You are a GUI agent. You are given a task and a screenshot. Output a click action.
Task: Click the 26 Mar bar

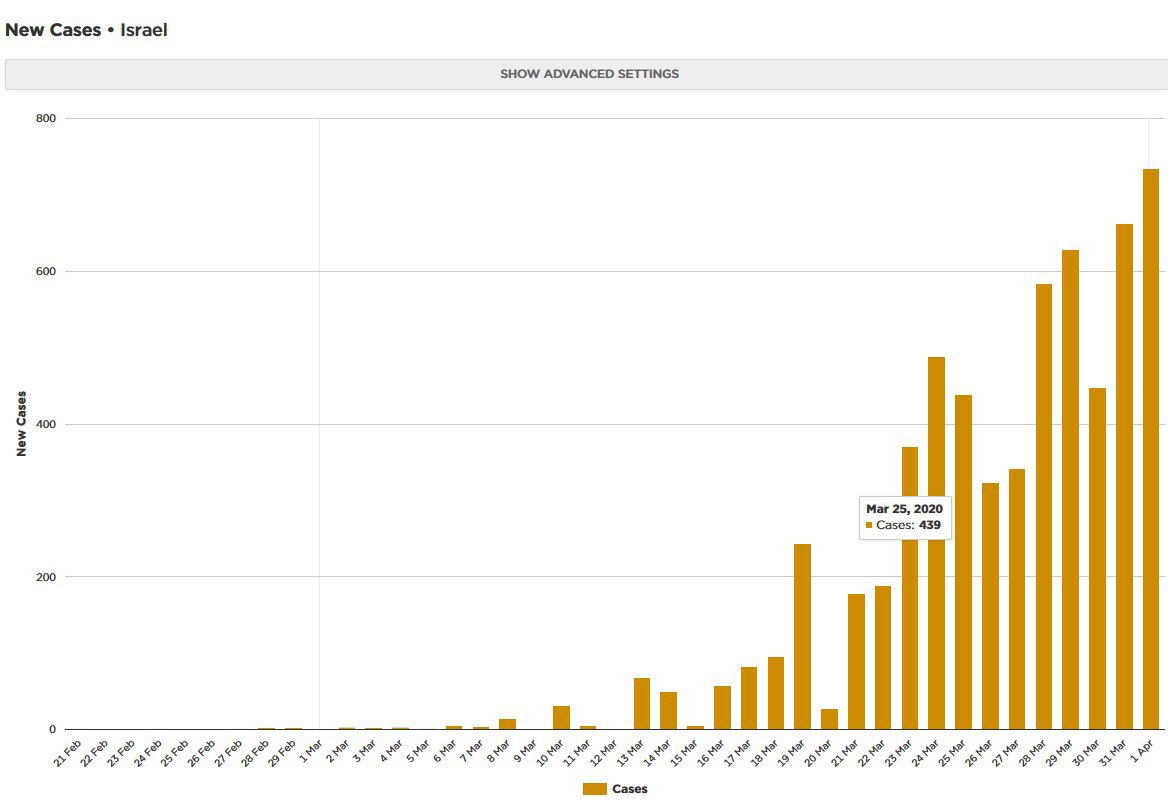coord(990,606)
